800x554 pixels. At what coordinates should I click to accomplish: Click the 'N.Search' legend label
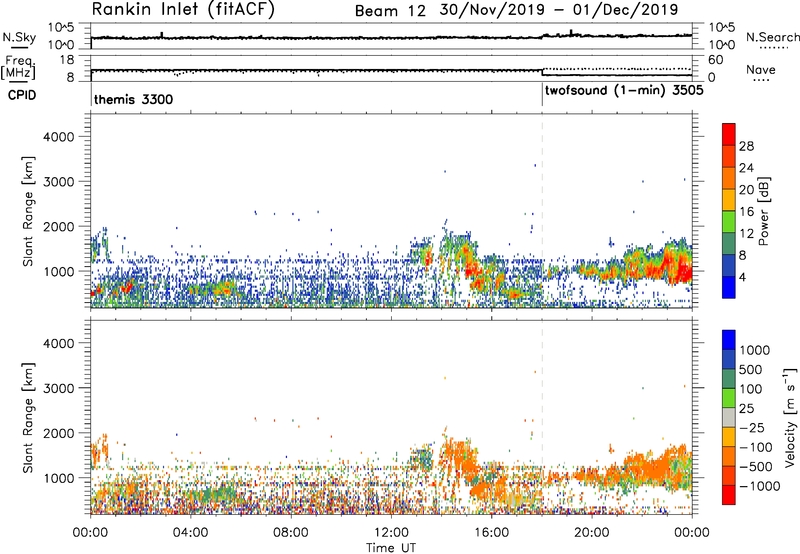point(772,37)
